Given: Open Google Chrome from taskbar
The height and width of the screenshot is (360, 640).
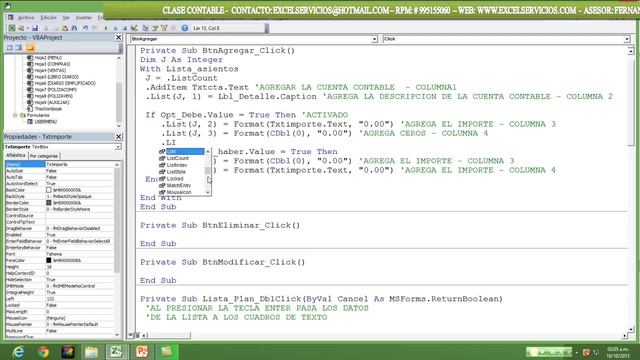Looking at the screenshot, I should click(x=43, y=352).
